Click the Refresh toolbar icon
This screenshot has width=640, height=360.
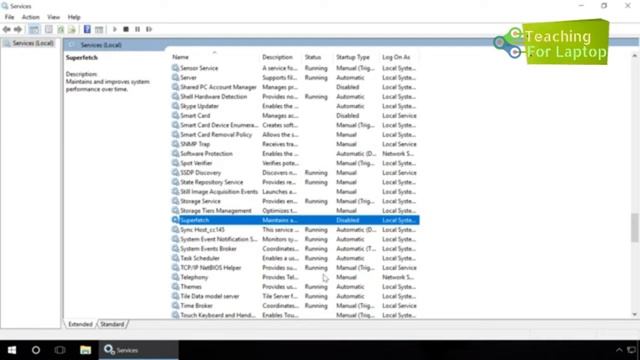coord(61,29)
